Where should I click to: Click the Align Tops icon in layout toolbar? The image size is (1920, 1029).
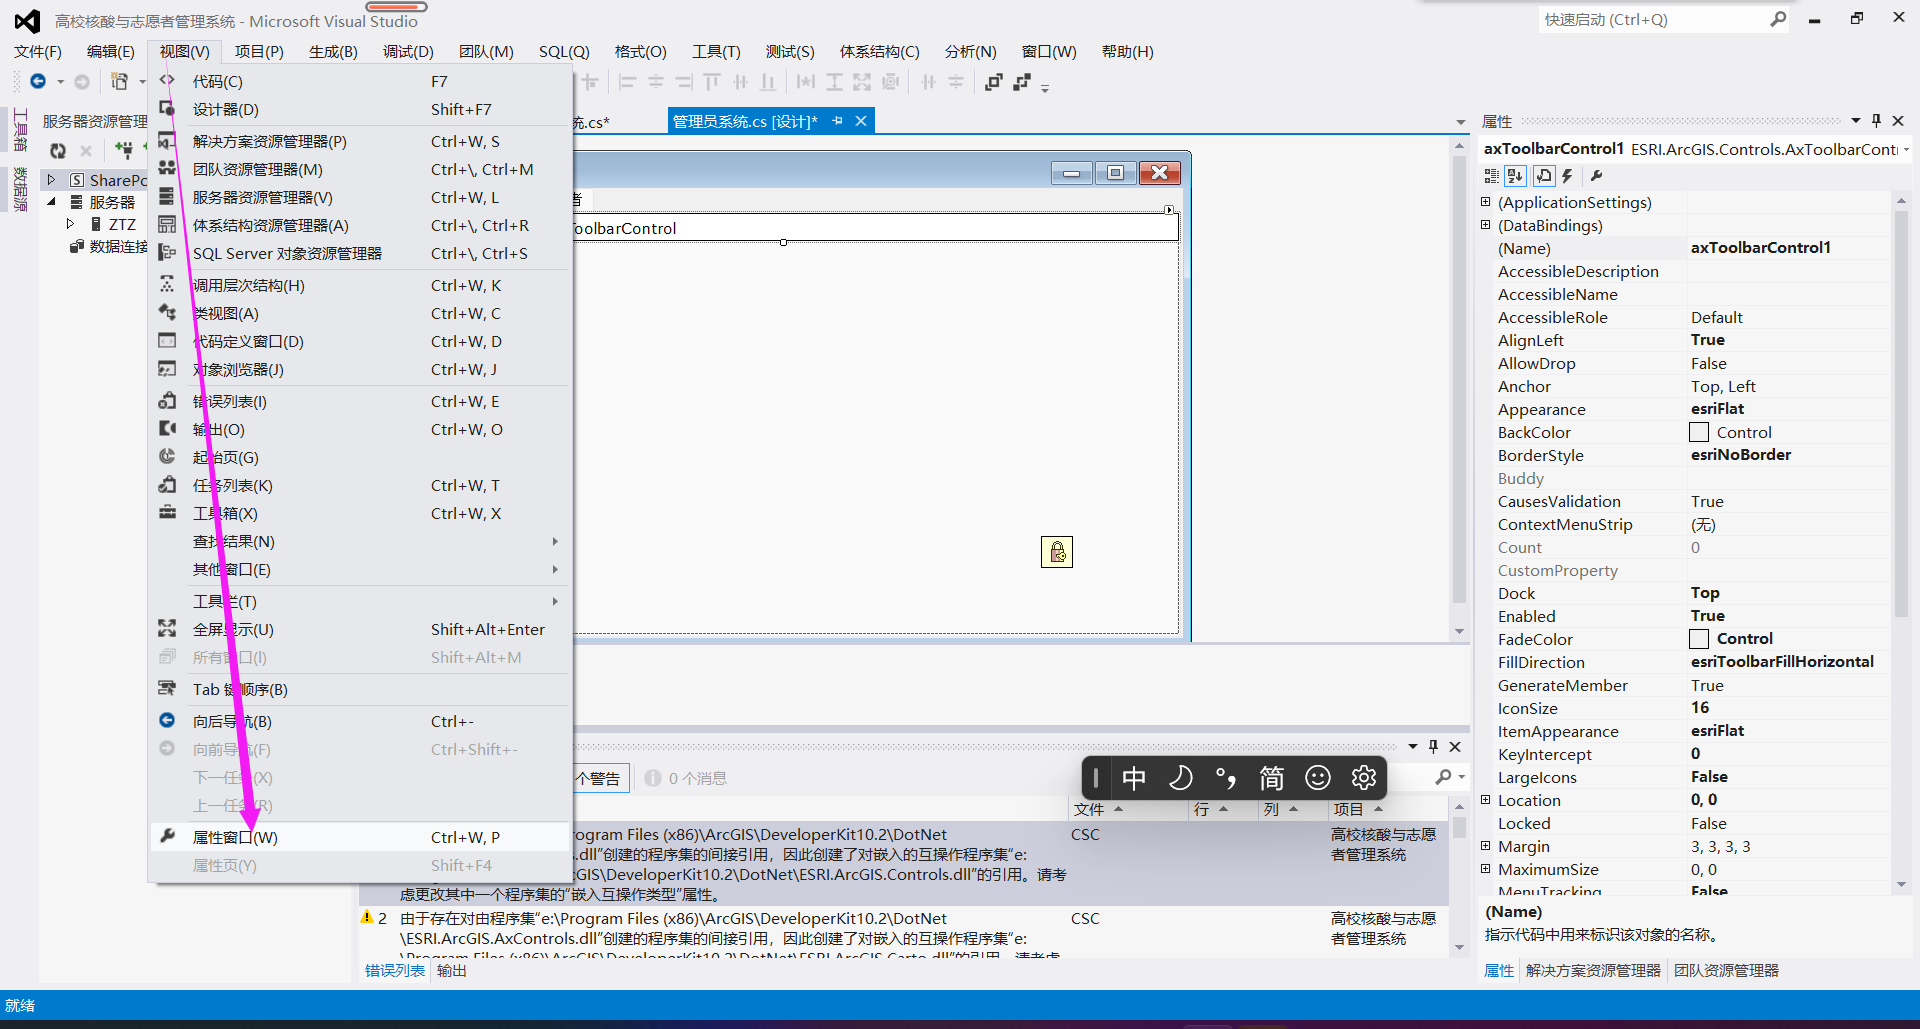pos(711,82)
